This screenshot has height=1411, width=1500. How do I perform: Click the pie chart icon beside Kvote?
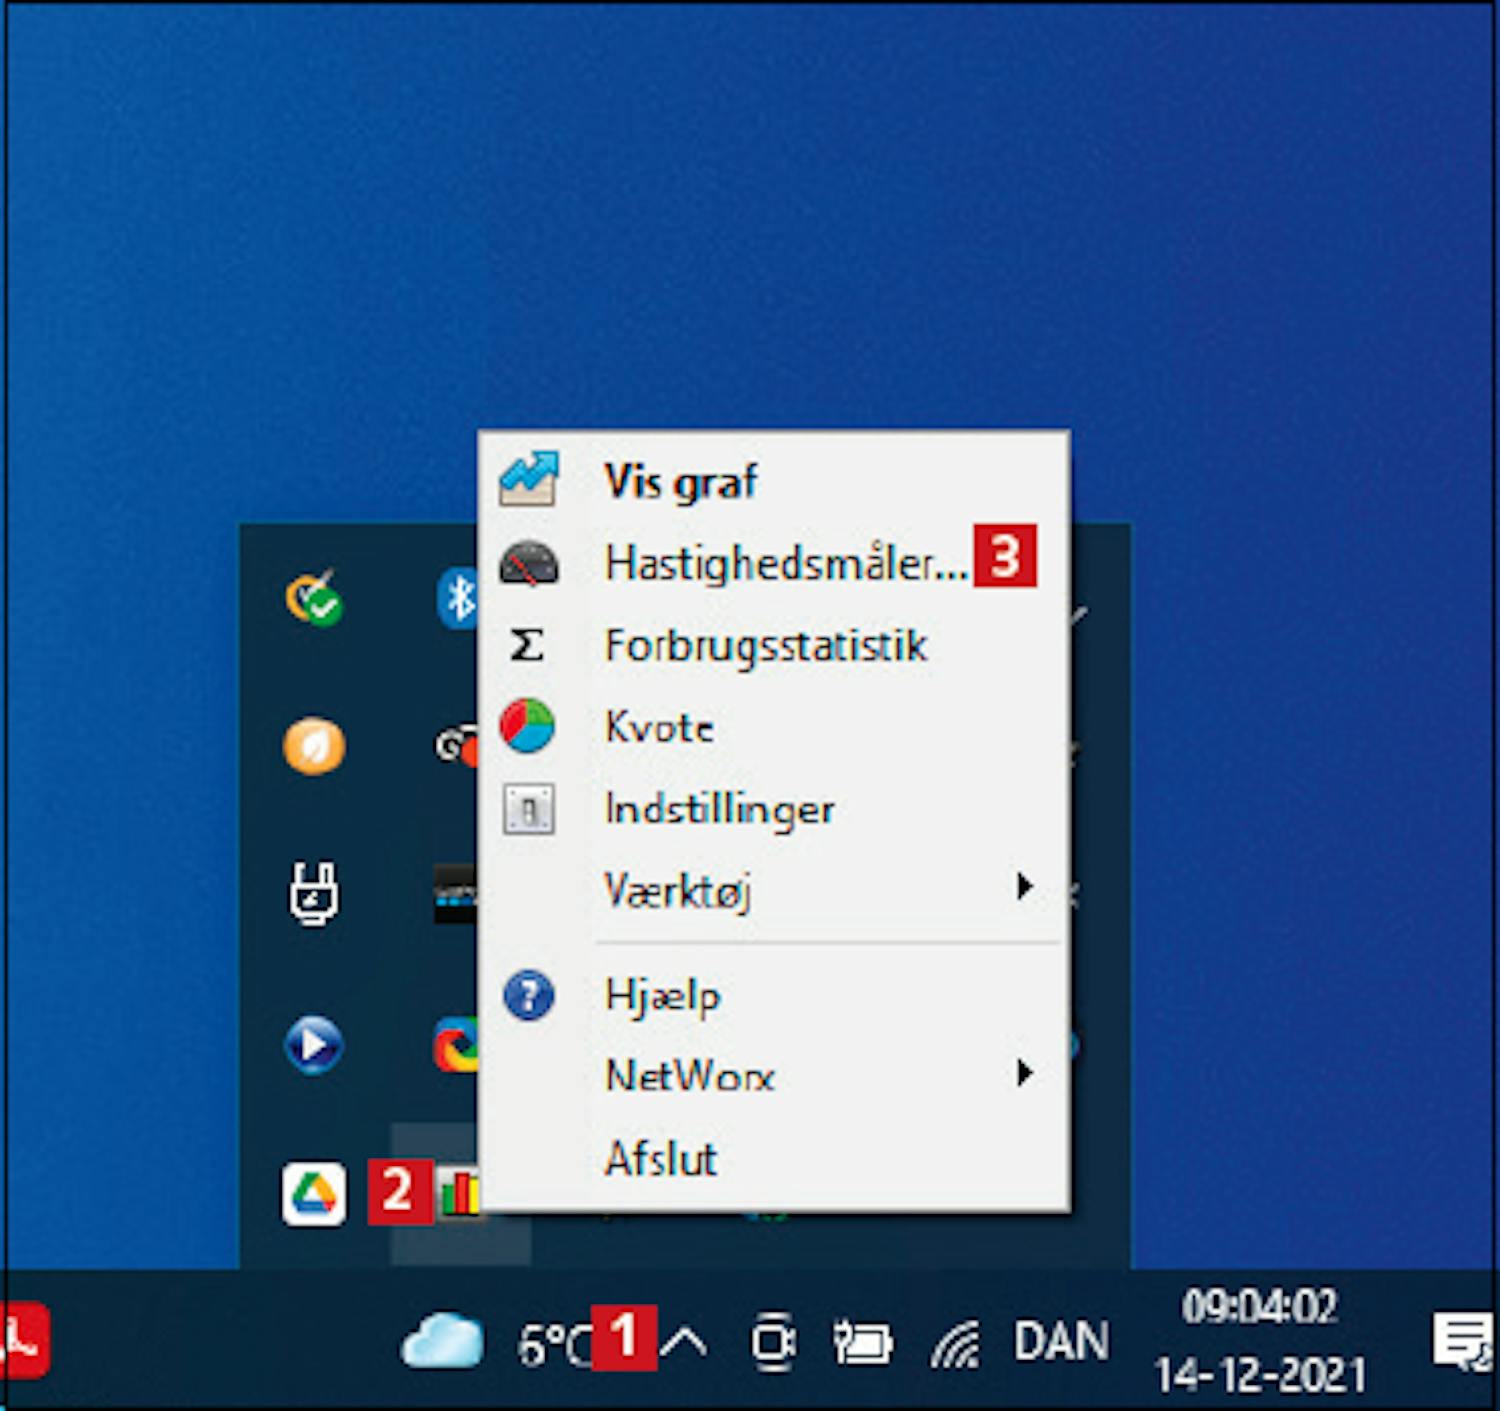coord(527,726)
